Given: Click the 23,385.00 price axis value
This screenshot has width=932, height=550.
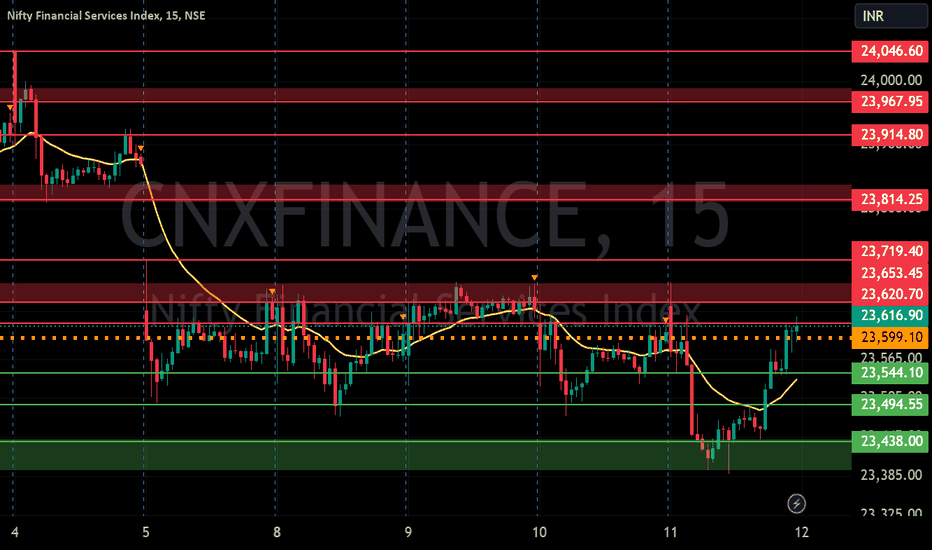Looking at the screenshot, I should (891, 474).
